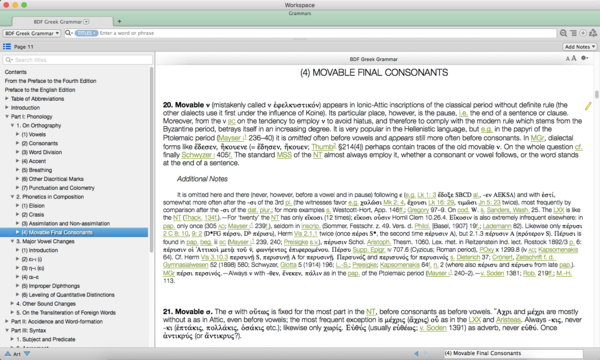600x360 pixels.
Task: Select (5) Improper Diphthongs
Action: point(51,286)
